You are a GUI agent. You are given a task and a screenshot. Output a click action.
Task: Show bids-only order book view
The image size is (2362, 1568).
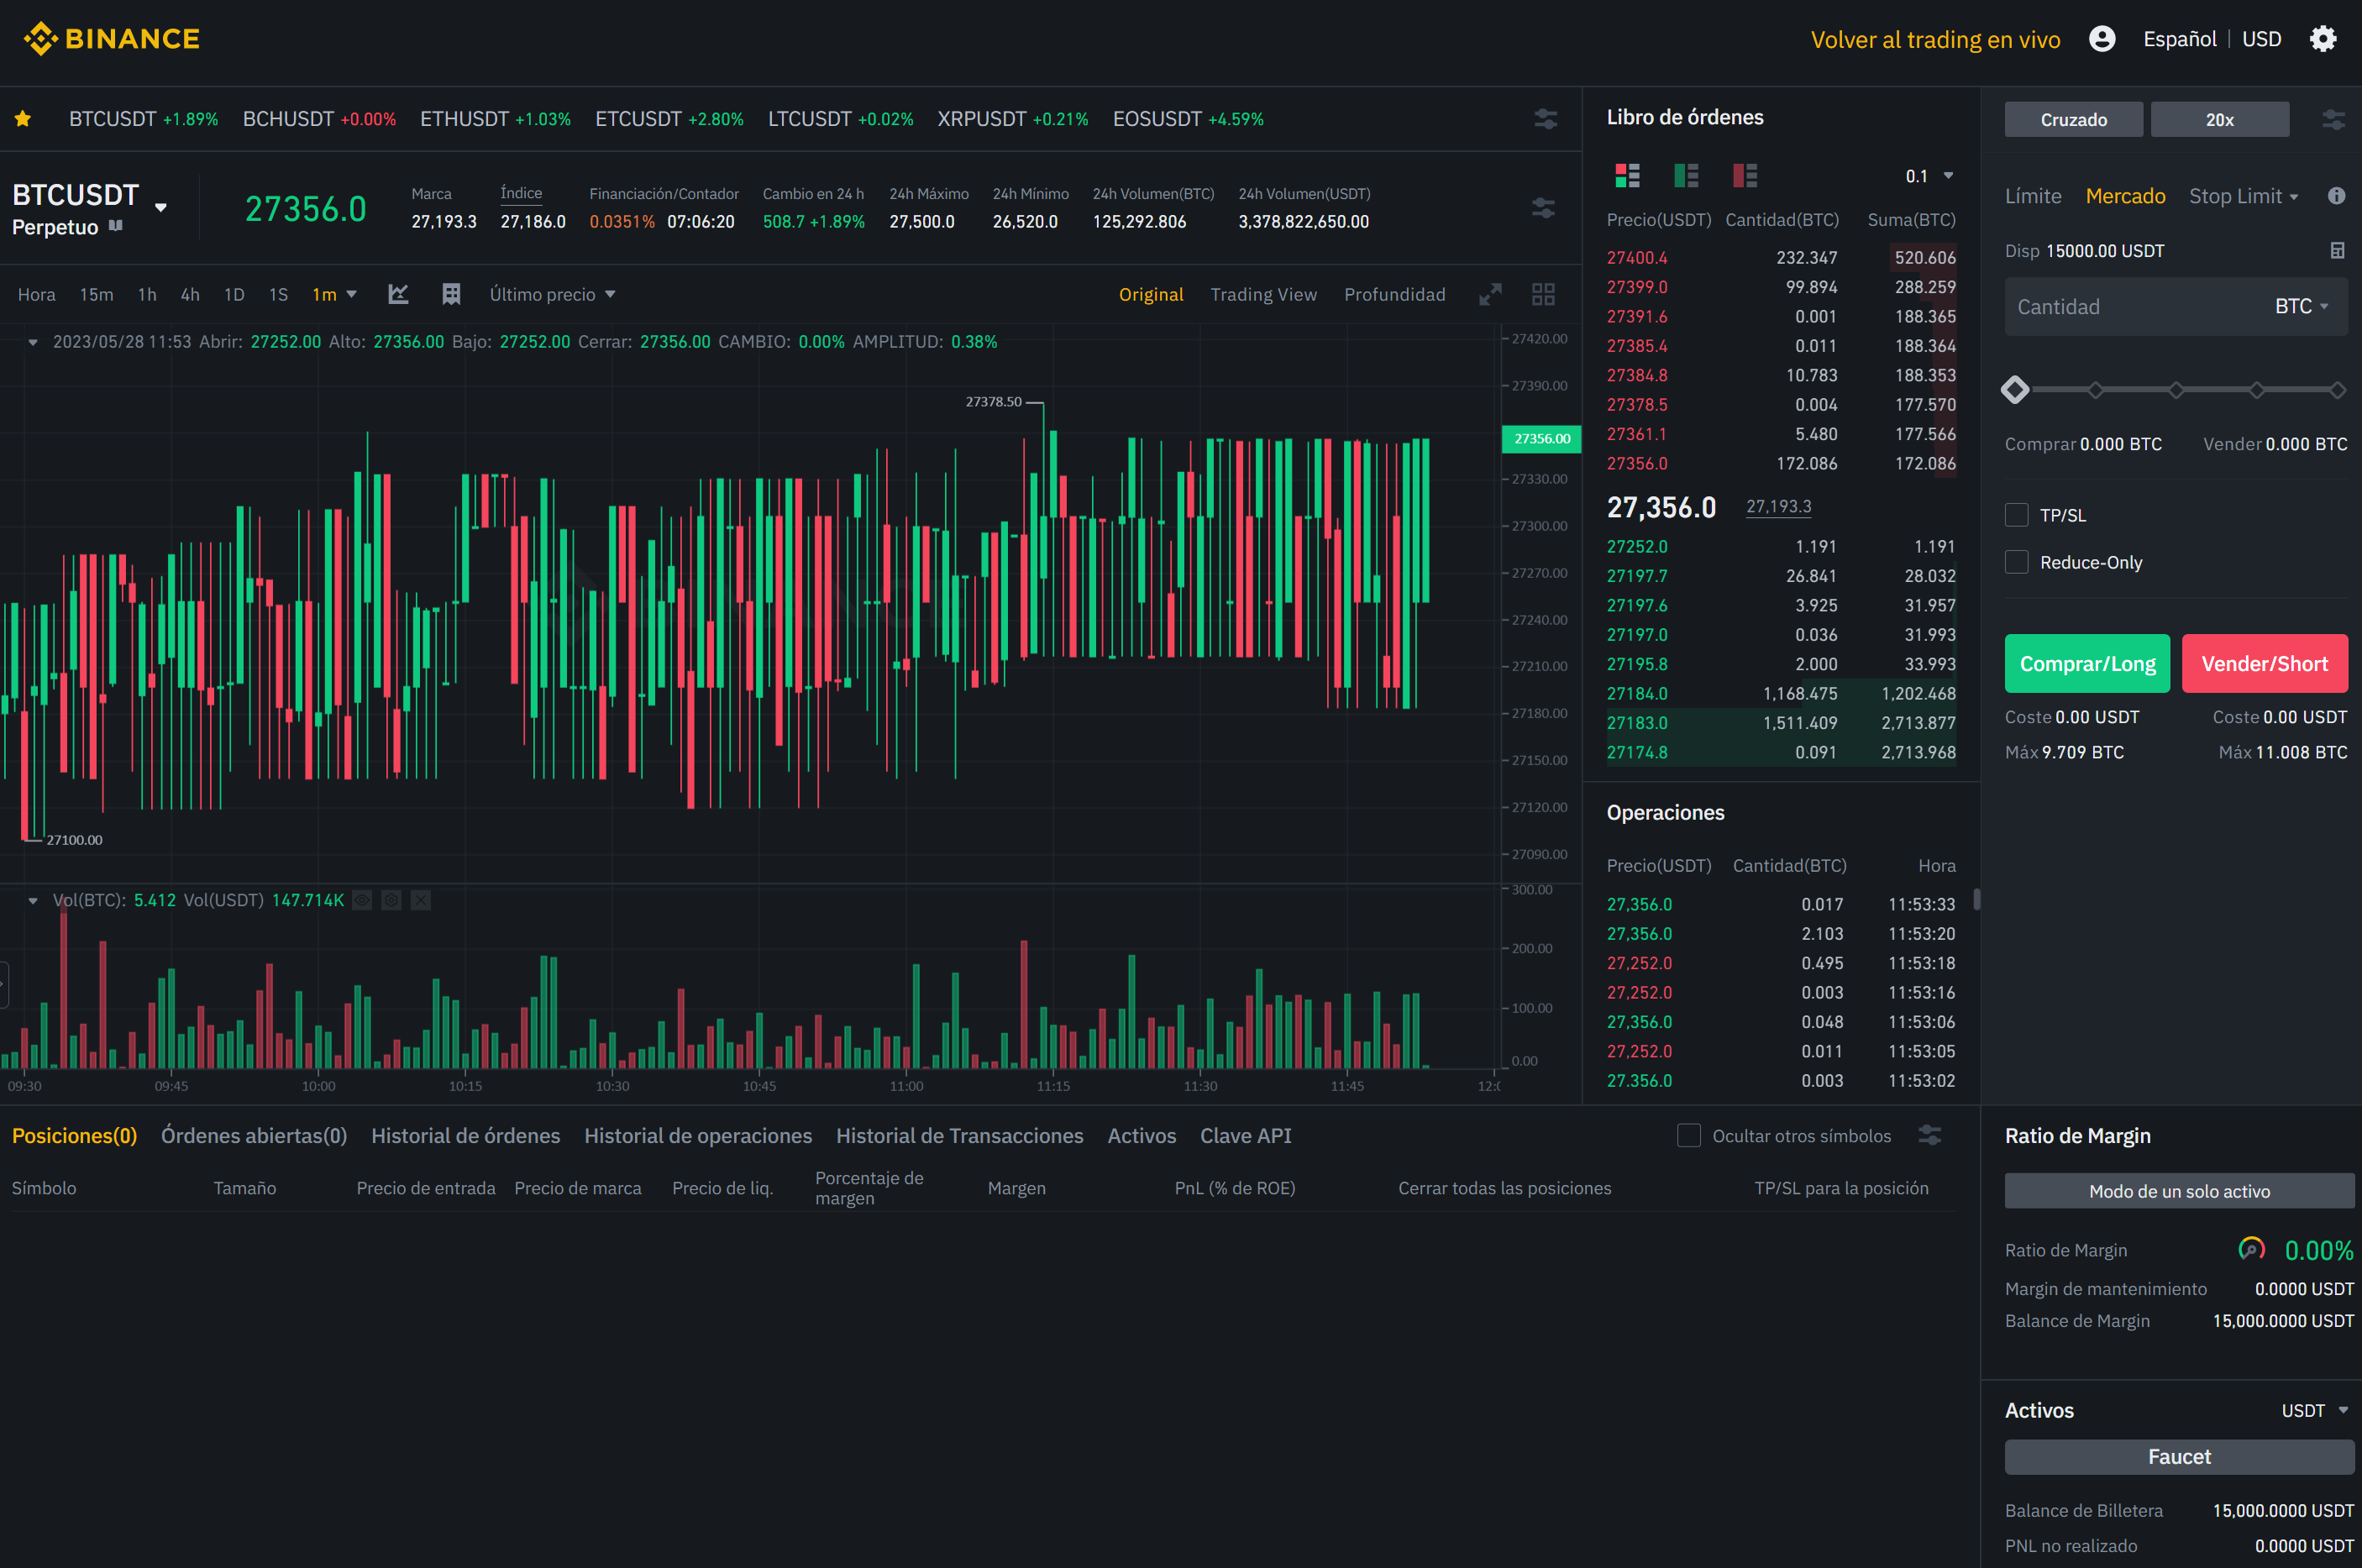coord(1686,176)
